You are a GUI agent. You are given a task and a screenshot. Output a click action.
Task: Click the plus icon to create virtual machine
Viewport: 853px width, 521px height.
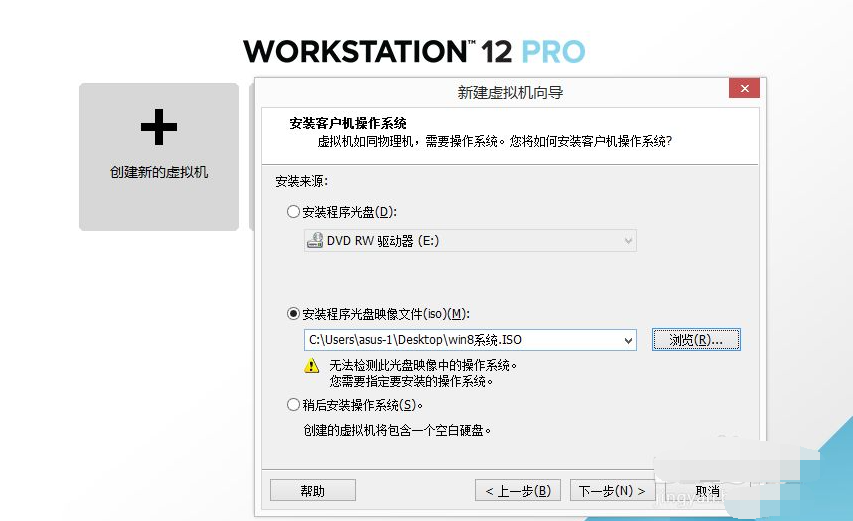pyautogui.click(x=159, y=127)
